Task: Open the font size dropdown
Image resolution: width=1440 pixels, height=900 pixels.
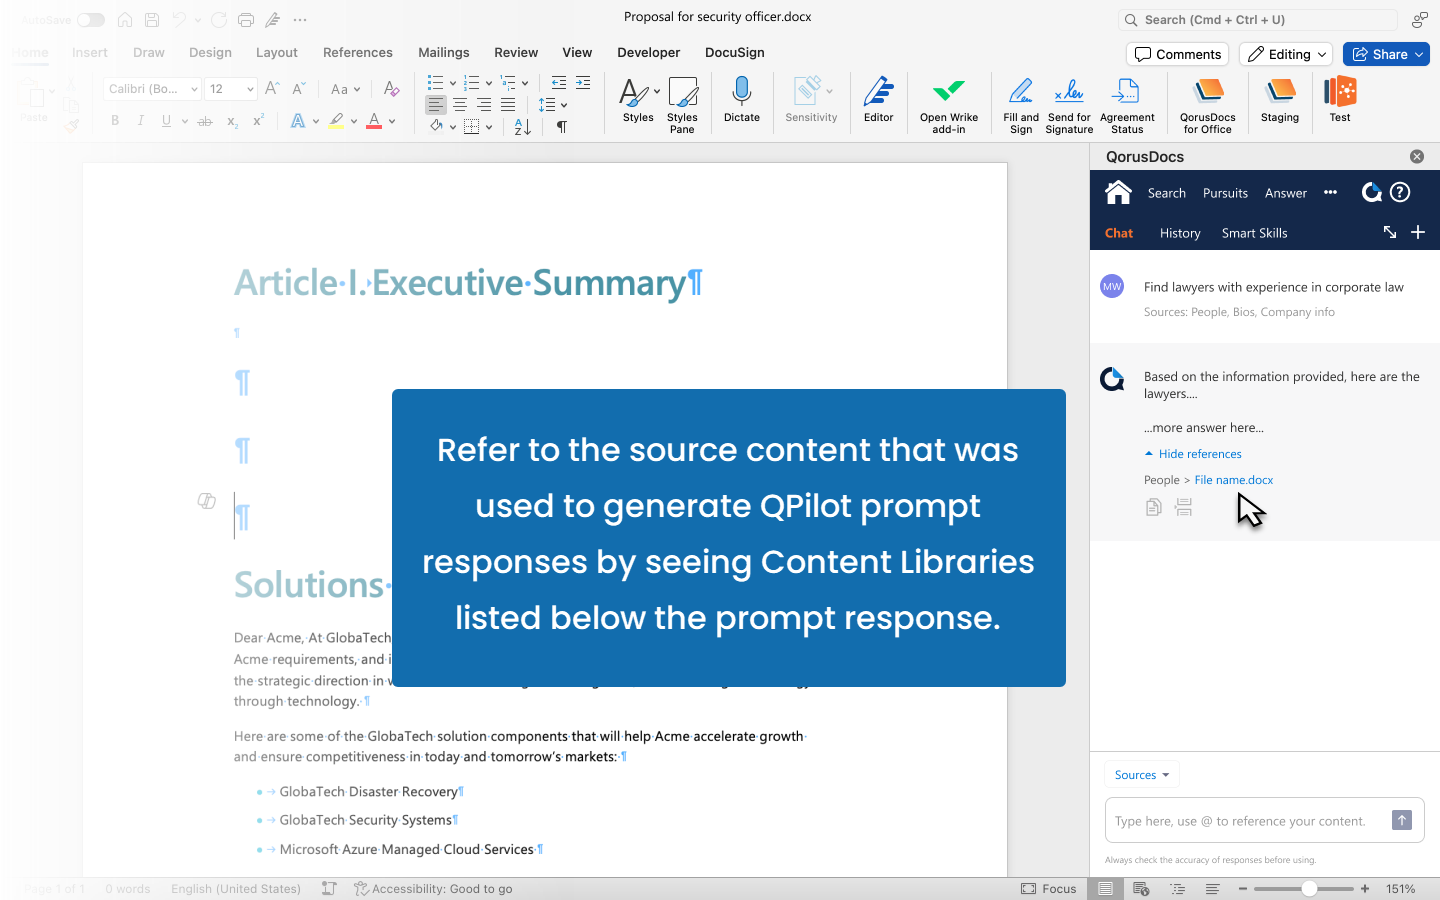Action: coord(250,89)
